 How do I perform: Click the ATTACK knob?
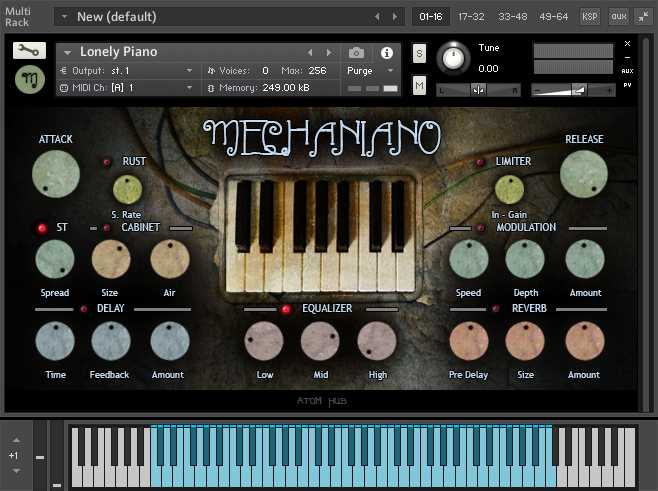56,174
